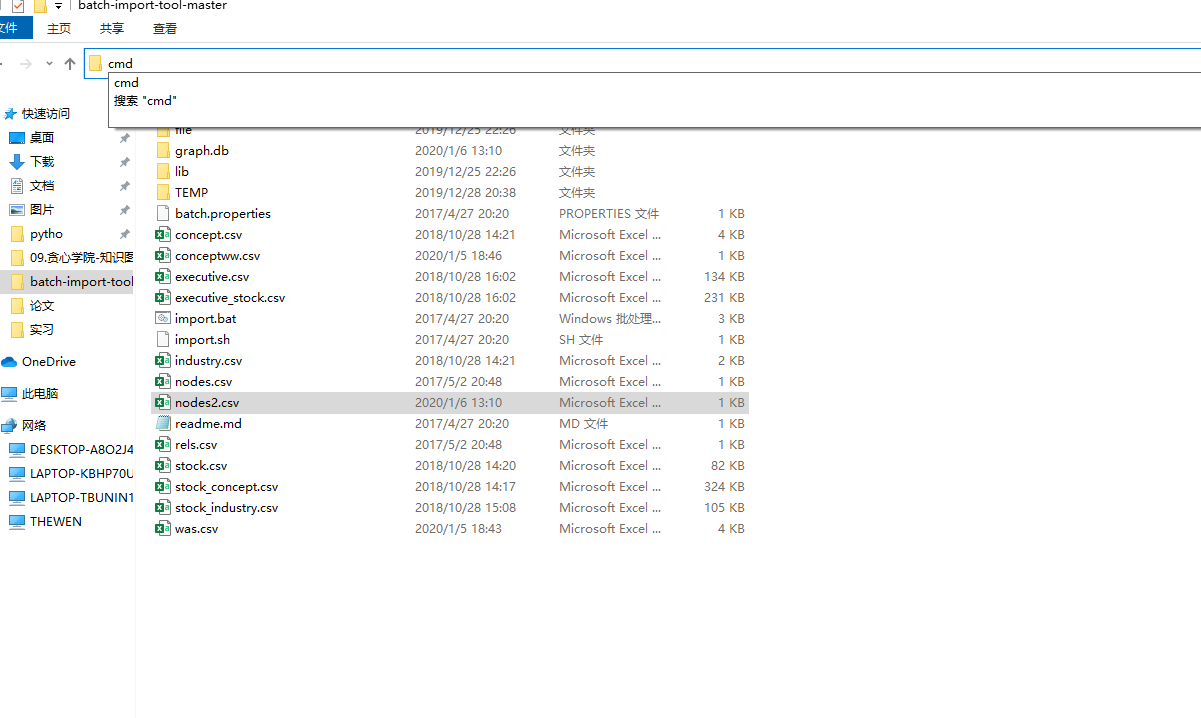Open OneDrive from the sidebar
This screenshot has width=1201, height=718.
click(51, 361)
